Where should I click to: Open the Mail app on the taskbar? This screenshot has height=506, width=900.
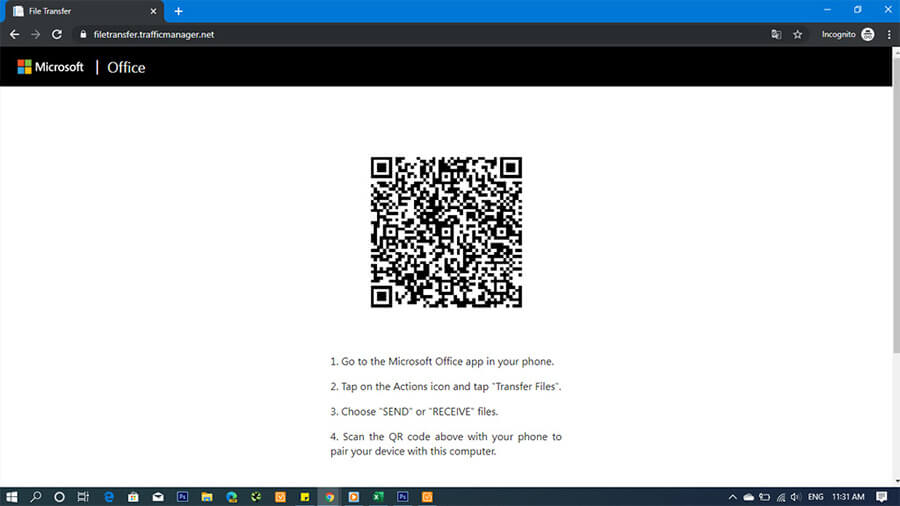(158, 496)
